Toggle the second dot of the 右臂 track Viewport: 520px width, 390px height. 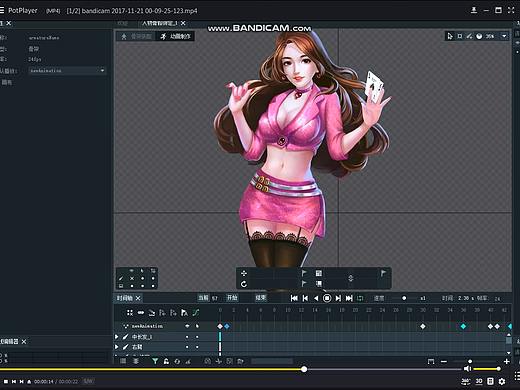(197, 347)
